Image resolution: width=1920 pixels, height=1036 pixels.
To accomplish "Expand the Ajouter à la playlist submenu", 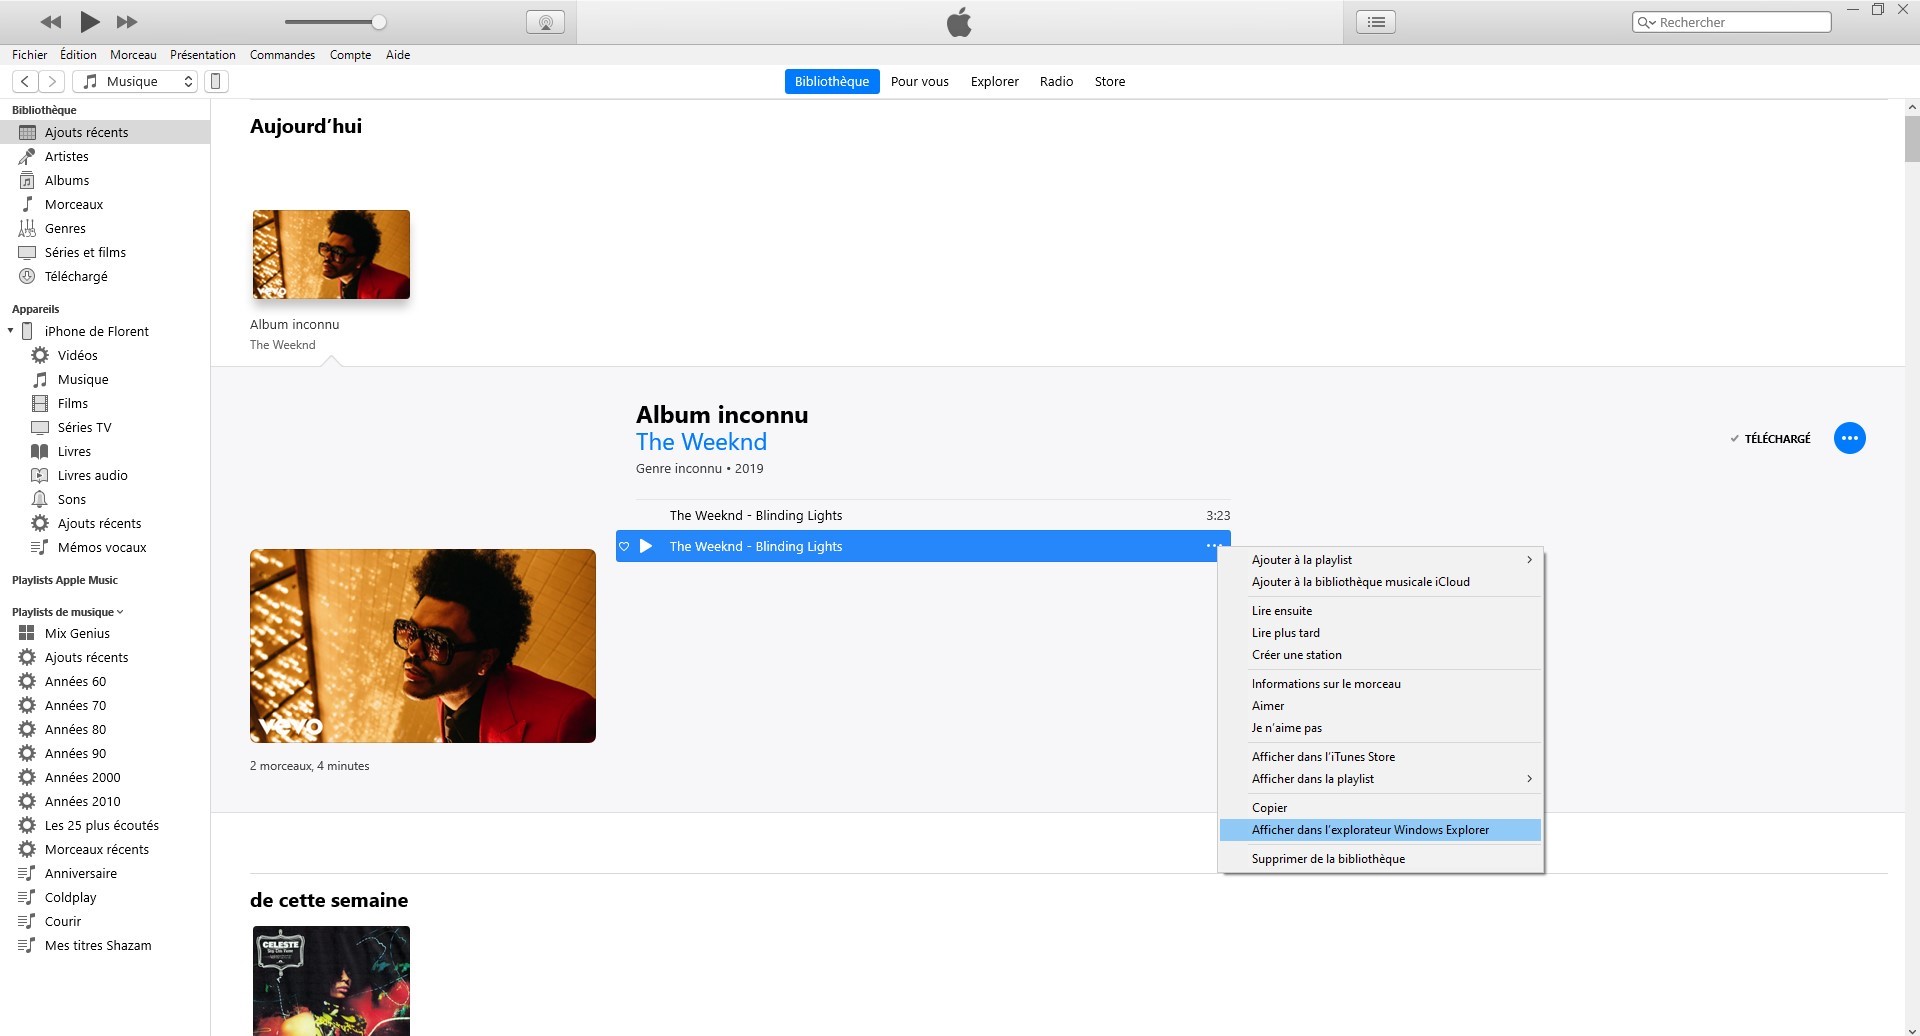I will click(1381, 560).
